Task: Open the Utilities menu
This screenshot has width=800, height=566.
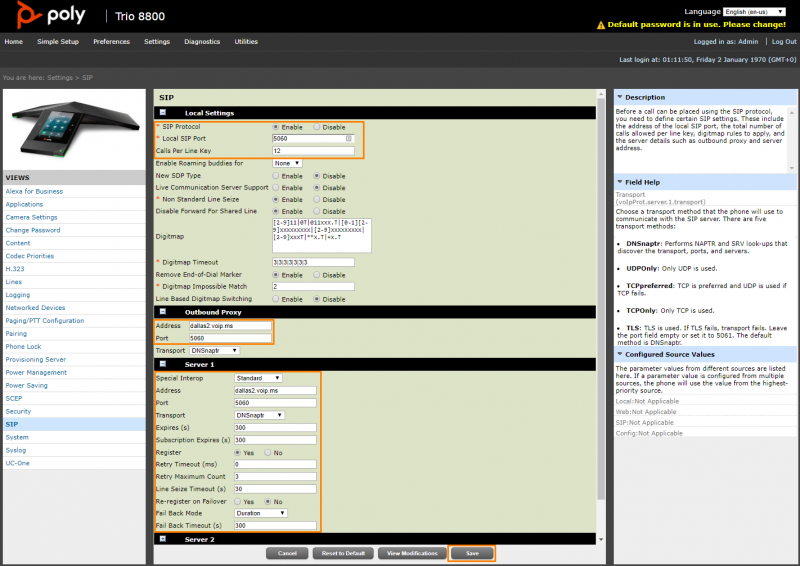Action: click(246, 42)
